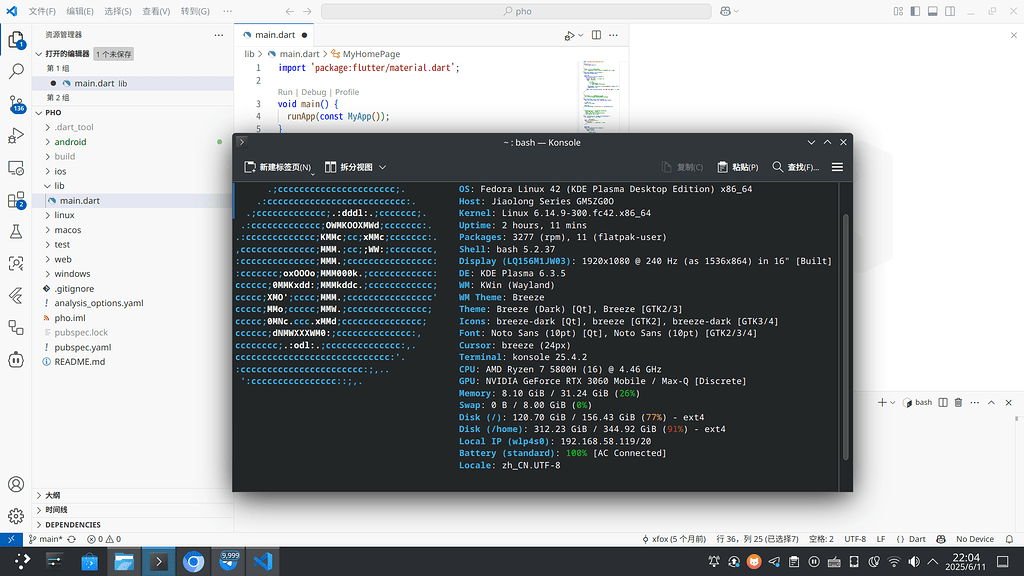This screenshot has width=1024, height=576.
Task: Click 粘贴(P) in Konsole toolbar
Action: click(738, 167)
